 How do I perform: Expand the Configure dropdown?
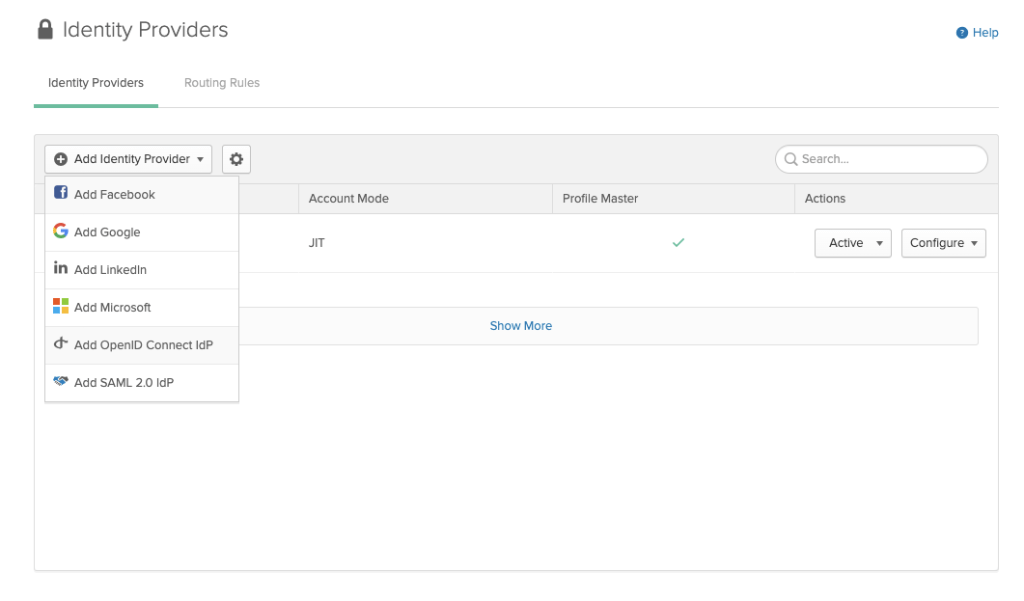(x=943, y=243)
